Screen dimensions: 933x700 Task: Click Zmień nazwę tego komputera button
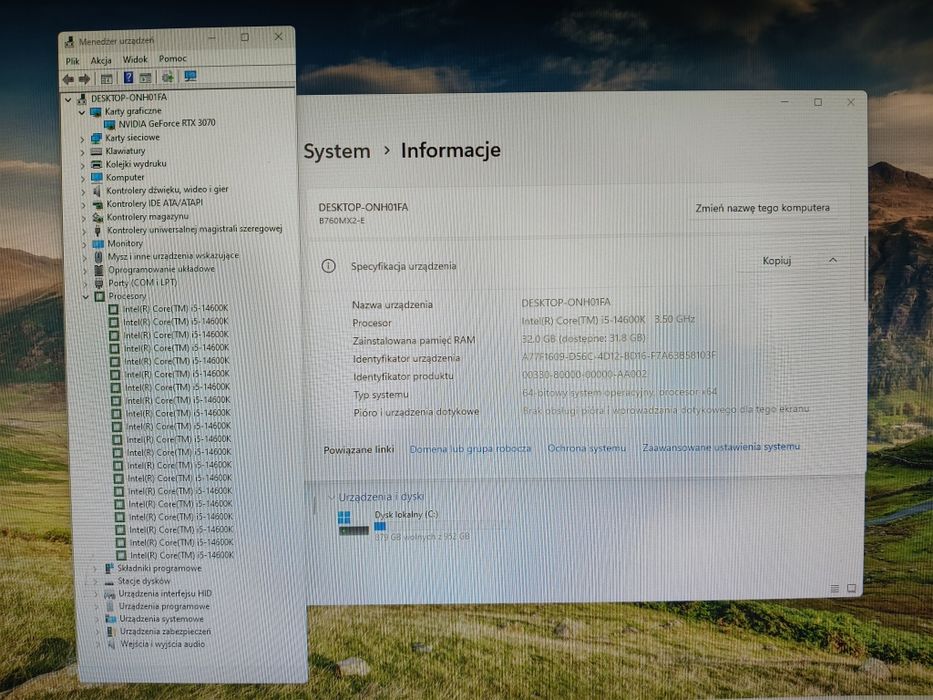click(x=762, y=208)
